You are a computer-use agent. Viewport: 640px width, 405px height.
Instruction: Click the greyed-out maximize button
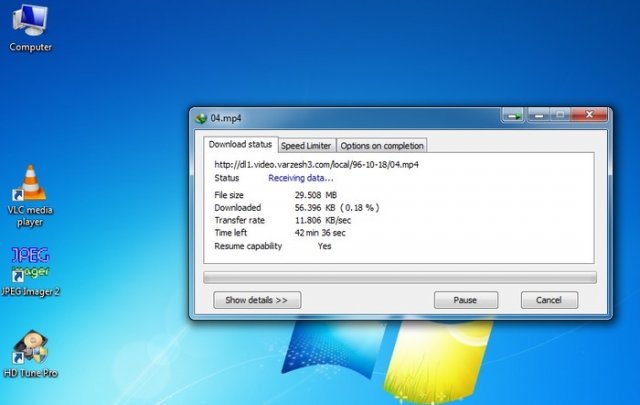(x=561, y=116)
